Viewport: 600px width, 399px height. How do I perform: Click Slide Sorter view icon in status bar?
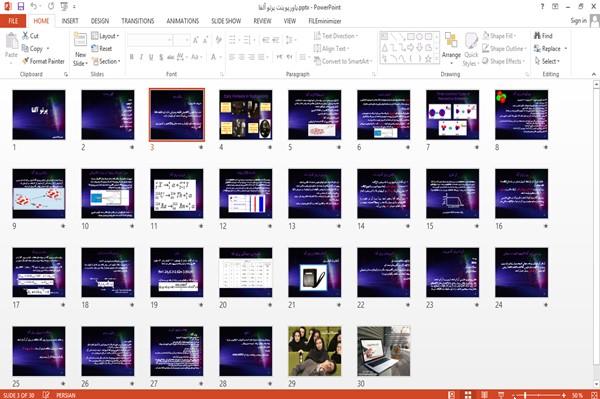click(x=468, y=395)
